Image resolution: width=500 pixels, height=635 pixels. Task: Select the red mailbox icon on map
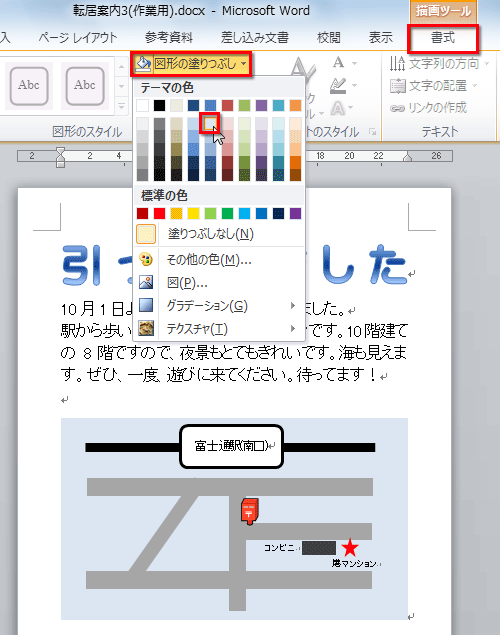coord(249,512)
